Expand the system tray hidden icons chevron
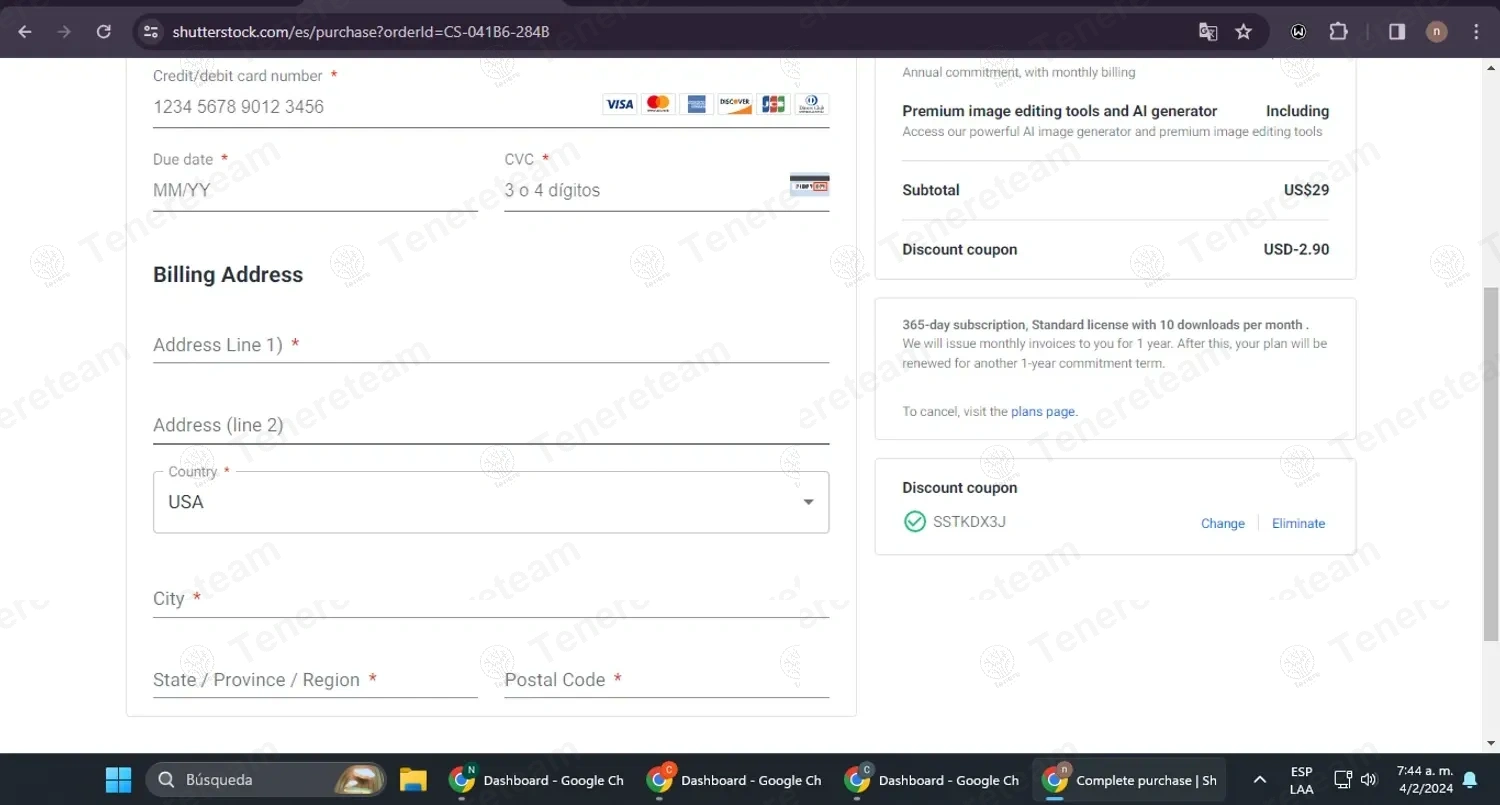 (x=1260, y=780)
